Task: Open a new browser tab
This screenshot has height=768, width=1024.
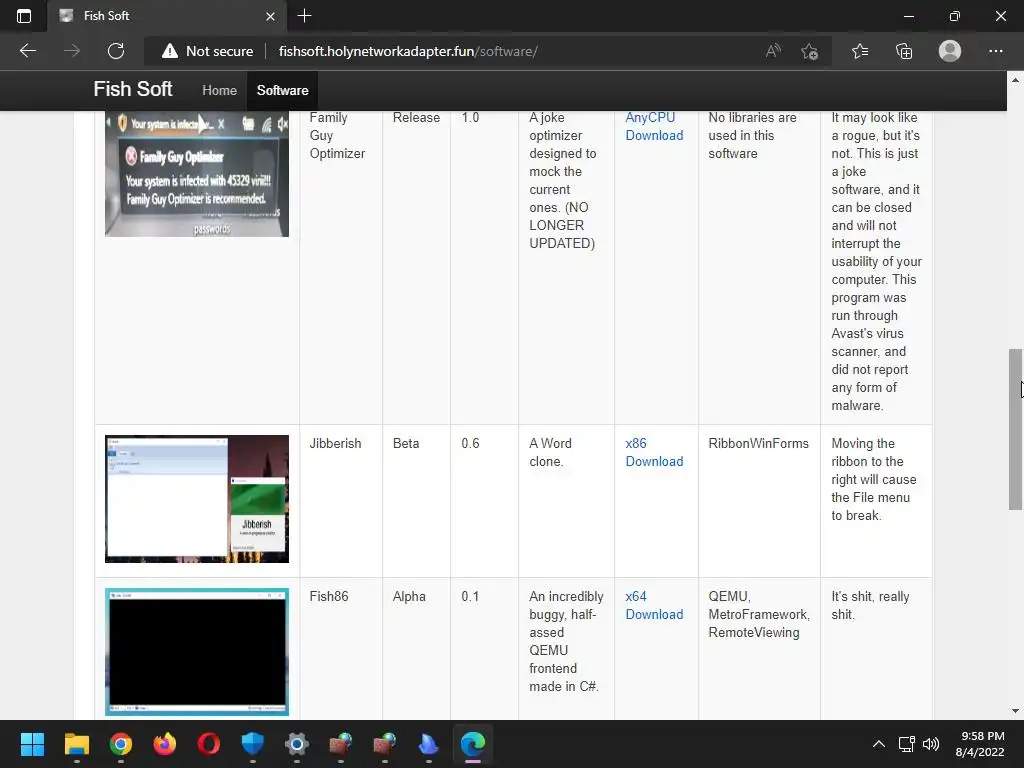Action: (304, 16)
